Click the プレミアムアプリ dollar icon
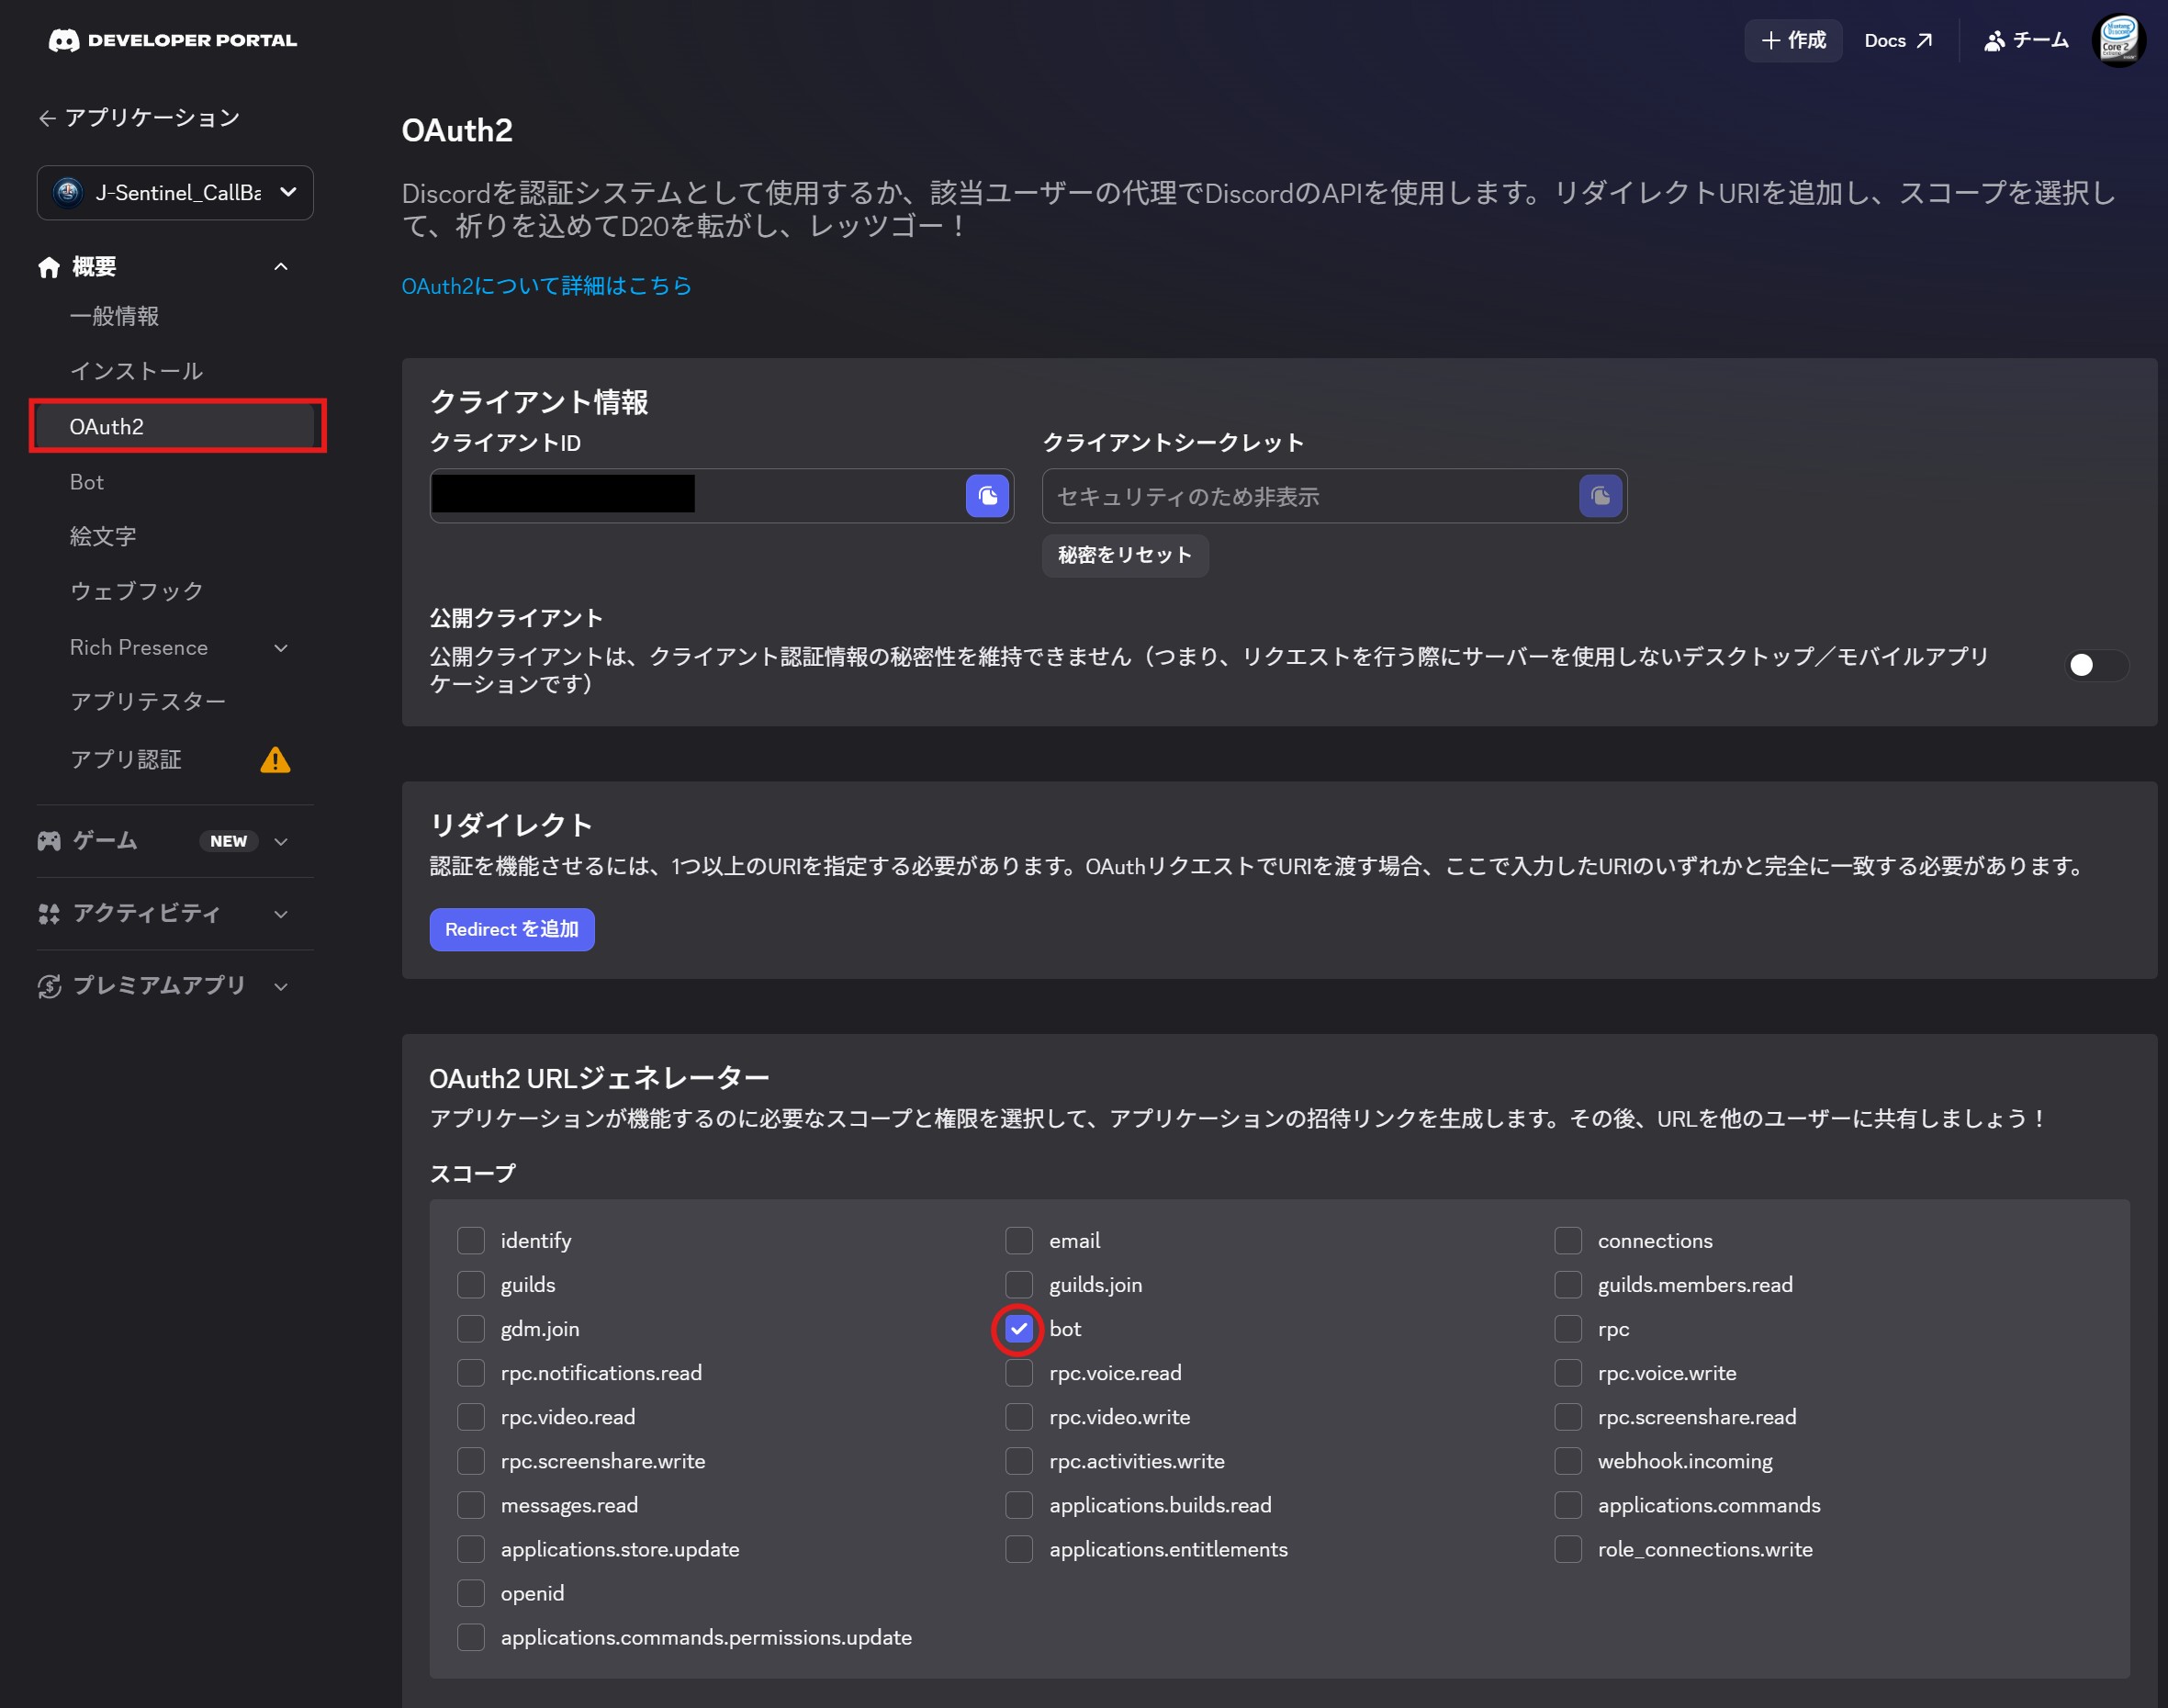Image resolution: width=2168 pixels, height=1708 pixels. point(49,986)
